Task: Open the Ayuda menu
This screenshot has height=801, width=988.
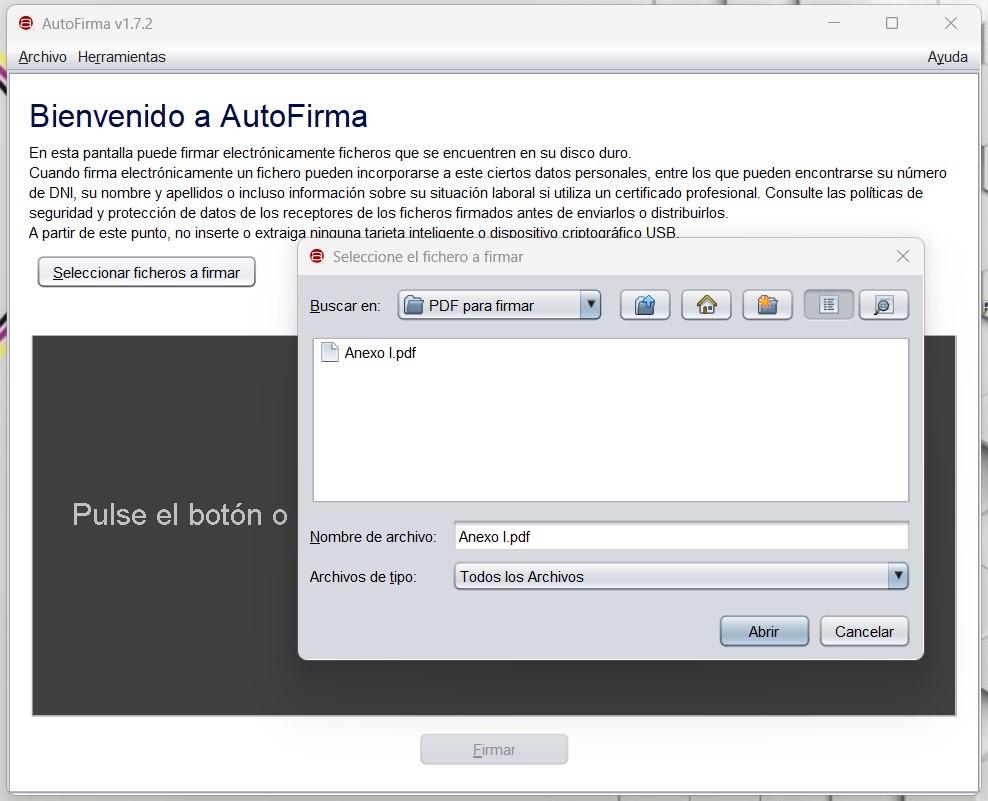Action: point(947,57)
